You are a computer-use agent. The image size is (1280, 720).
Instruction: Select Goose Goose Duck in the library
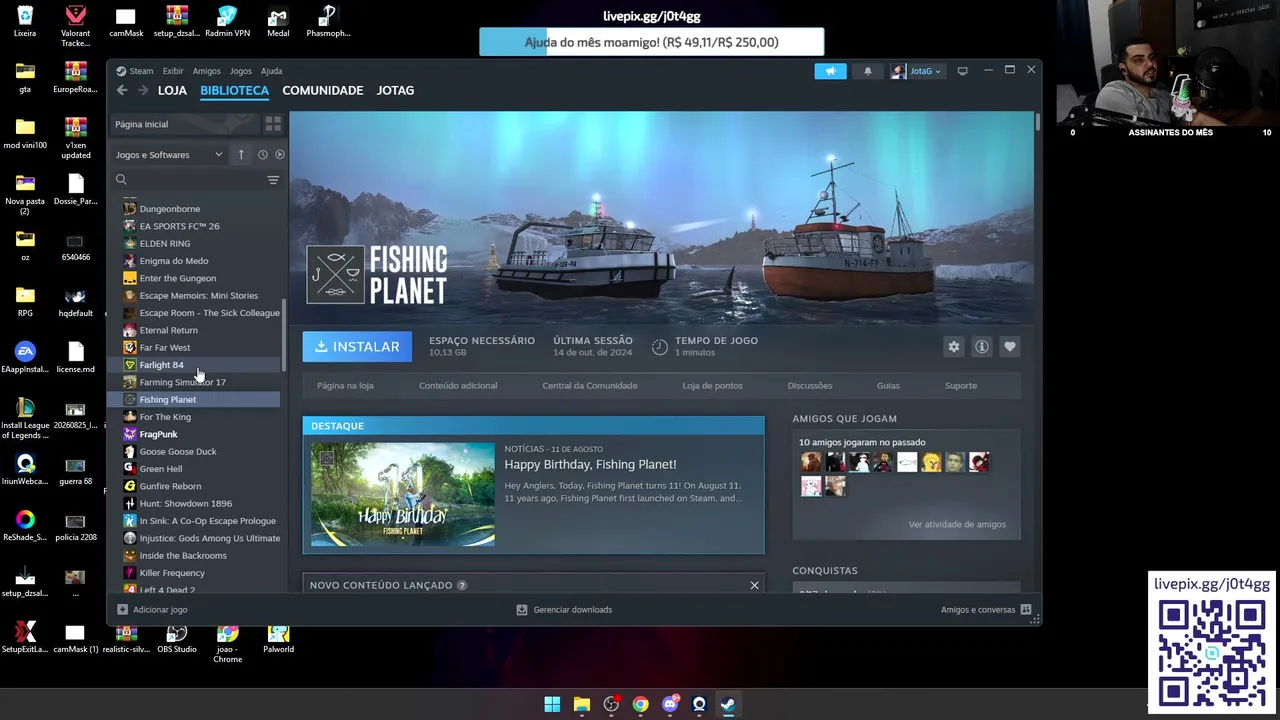click(178, 452)
